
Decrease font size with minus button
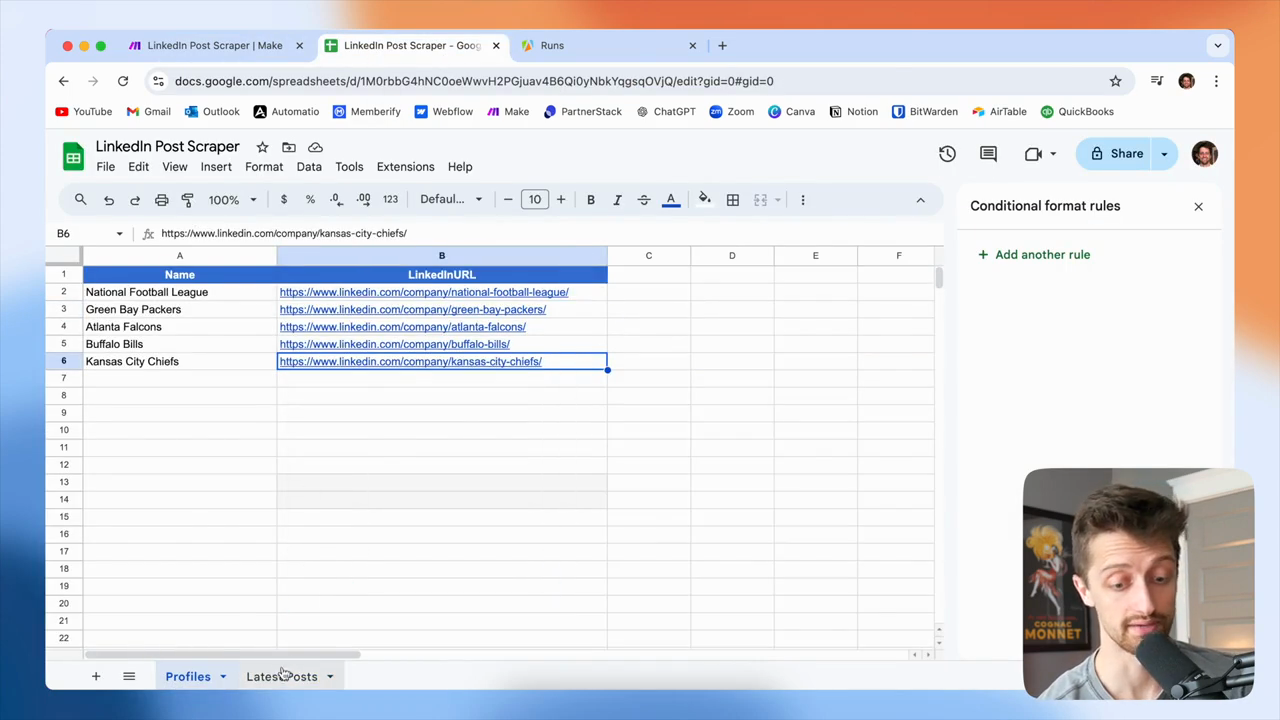pos(508,200)
